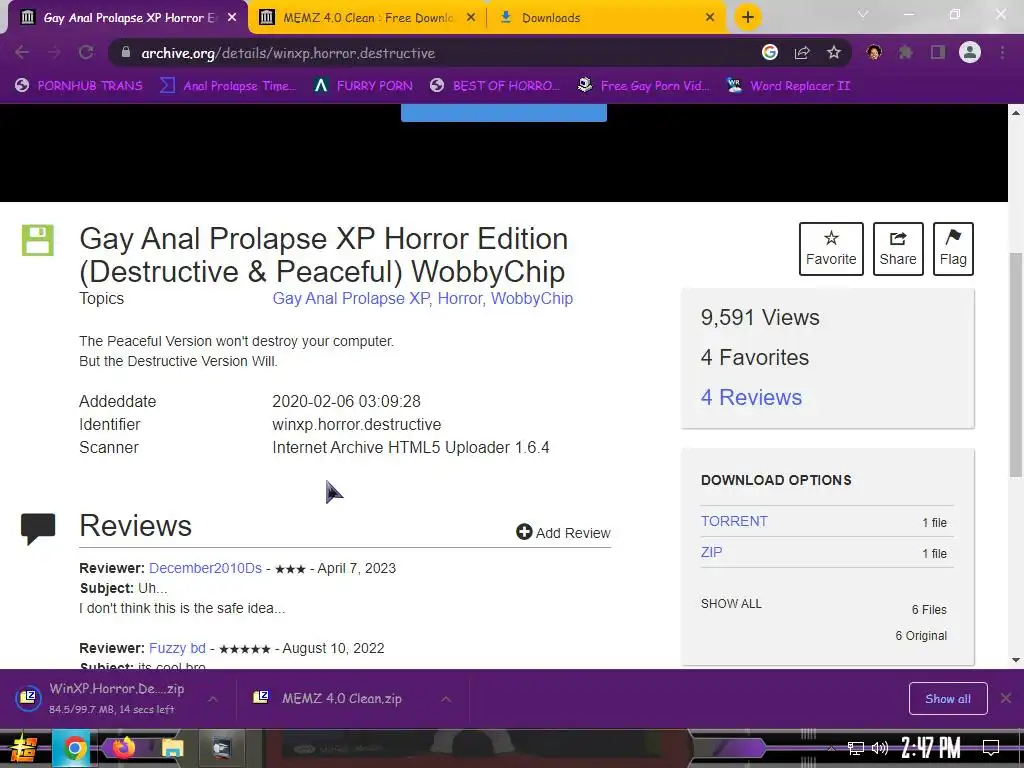Click the Favorite star button

[x=831, y=249]
